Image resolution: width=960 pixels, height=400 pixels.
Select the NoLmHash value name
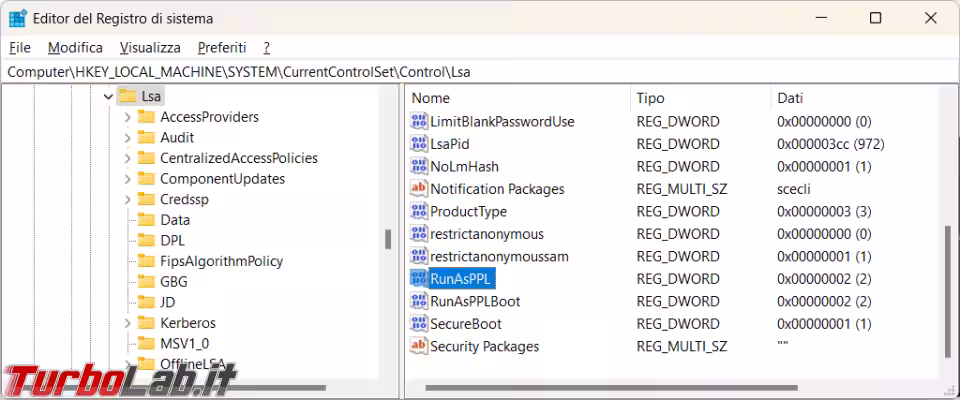point(464,166)
